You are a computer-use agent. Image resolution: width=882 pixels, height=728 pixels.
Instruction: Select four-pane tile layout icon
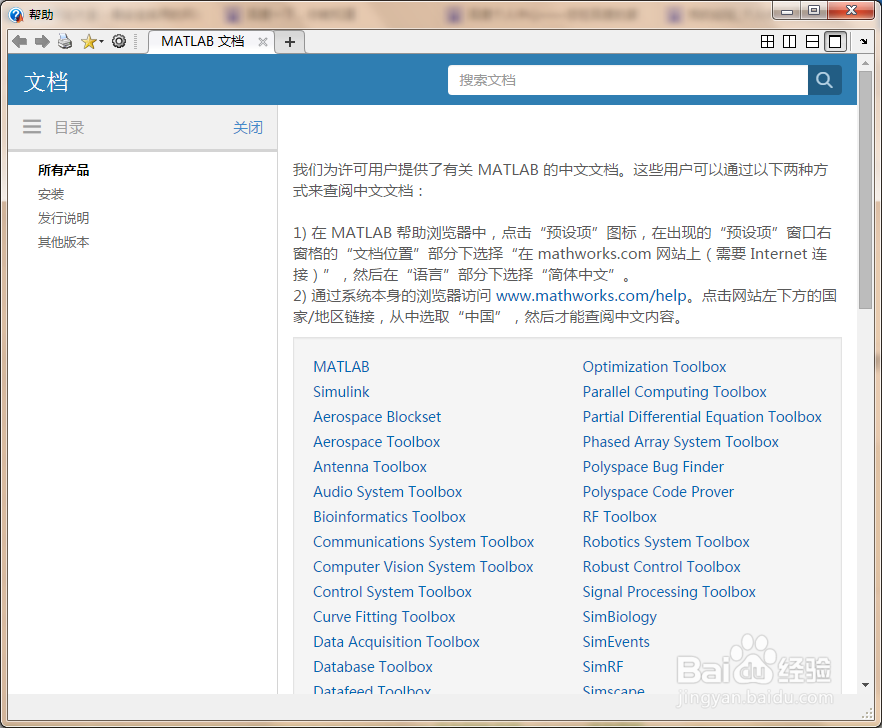pos(767,42)
